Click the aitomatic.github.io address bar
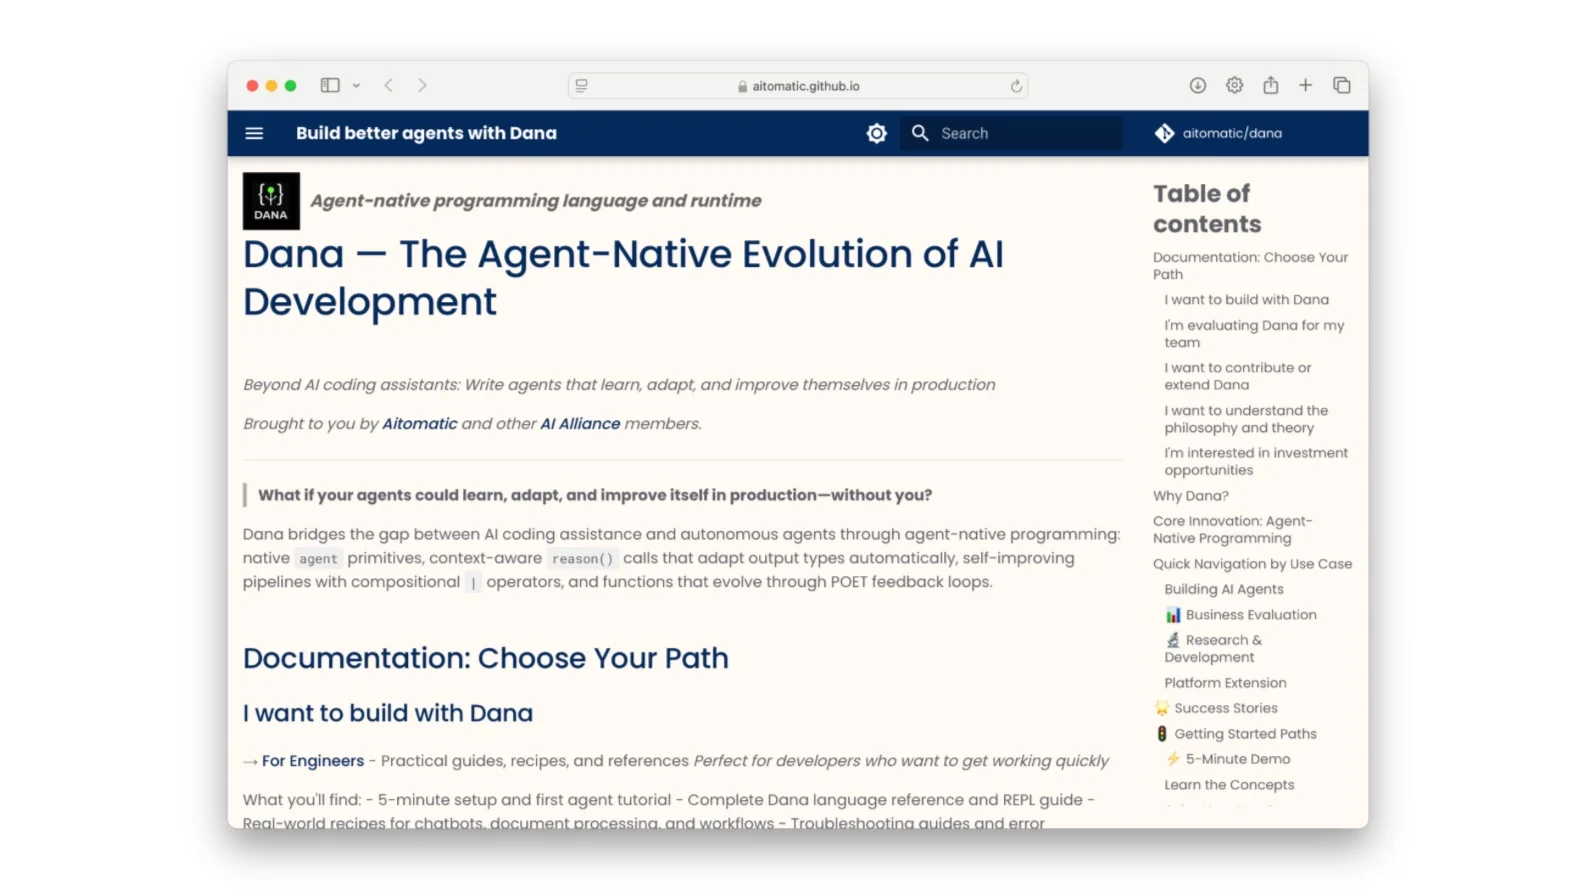 pos(798,86)
